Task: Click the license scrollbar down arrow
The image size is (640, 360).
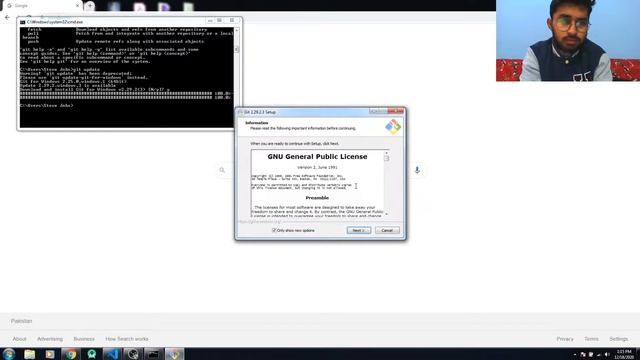Action: click(x=387, y=214)
